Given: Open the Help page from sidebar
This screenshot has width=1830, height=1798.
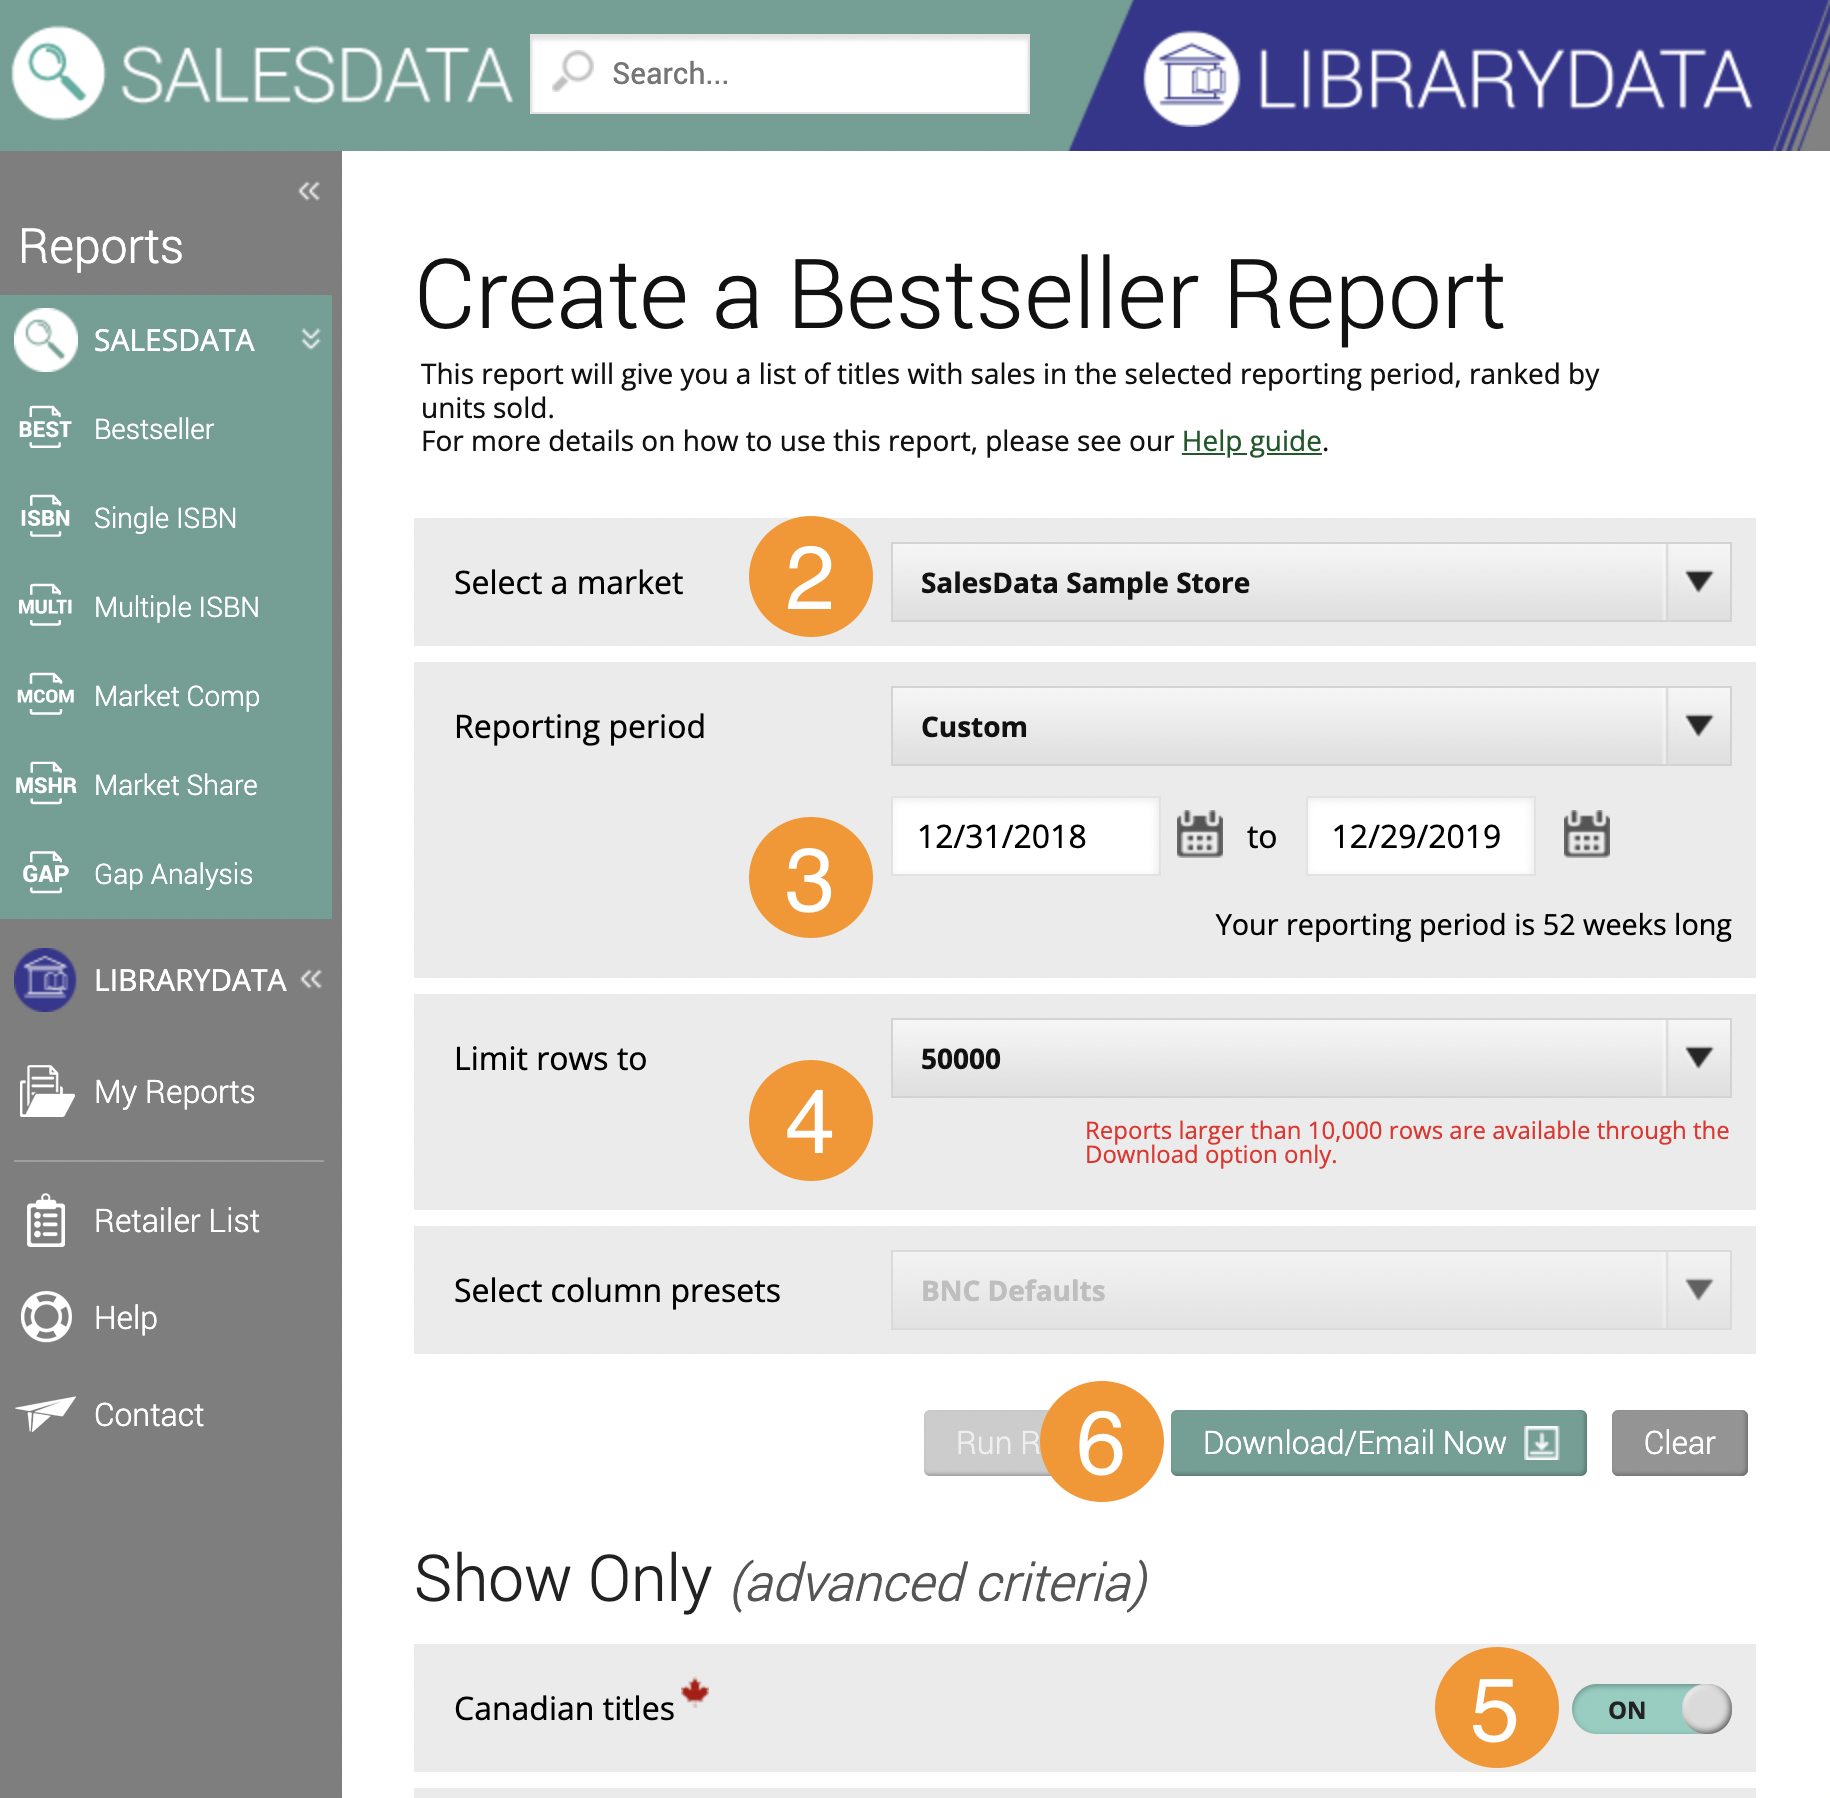Looking at the screenshot, I should pyautogui.click(x=126, y=1317).
